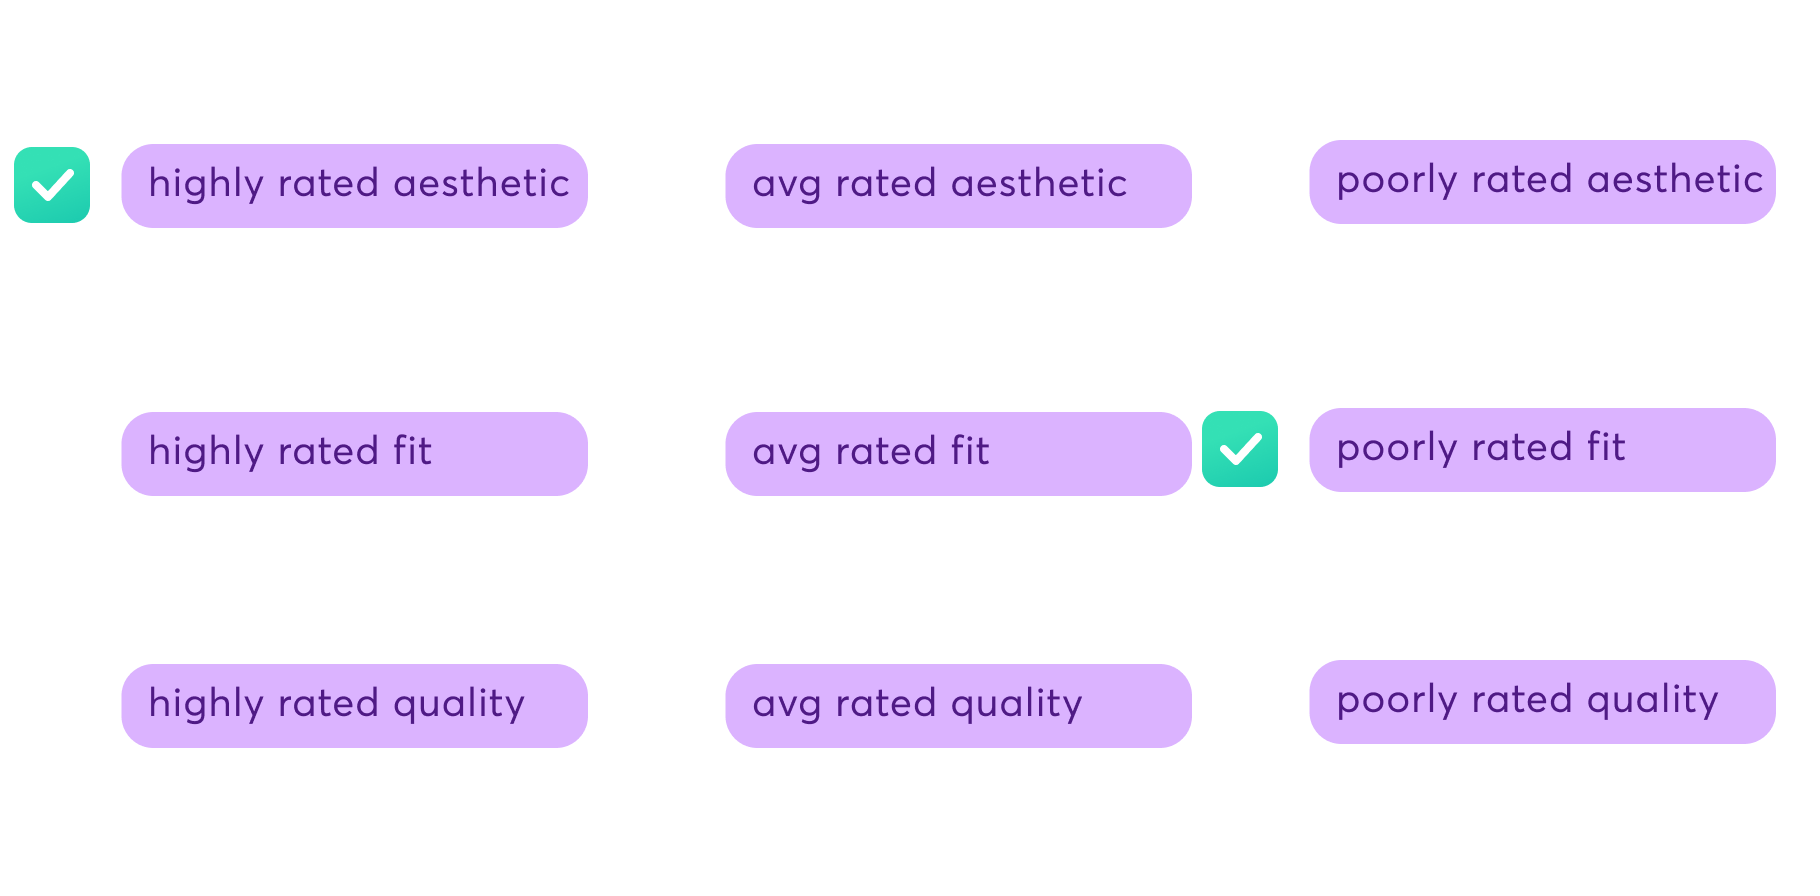Uncheck the green checkbox beside highly rated aesthetic
1820x896 pixels.
coord(52,185)
